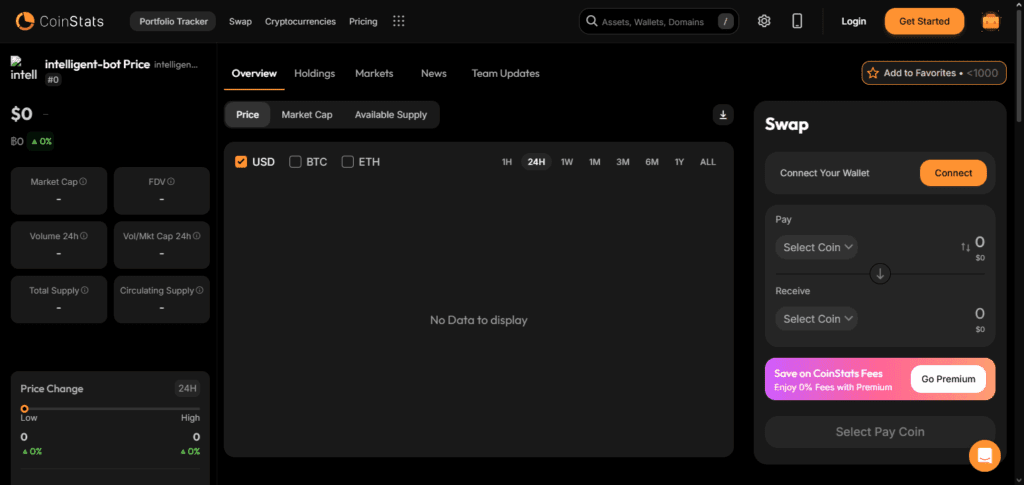
Task: Select the ALL time range
Action: 708,162
